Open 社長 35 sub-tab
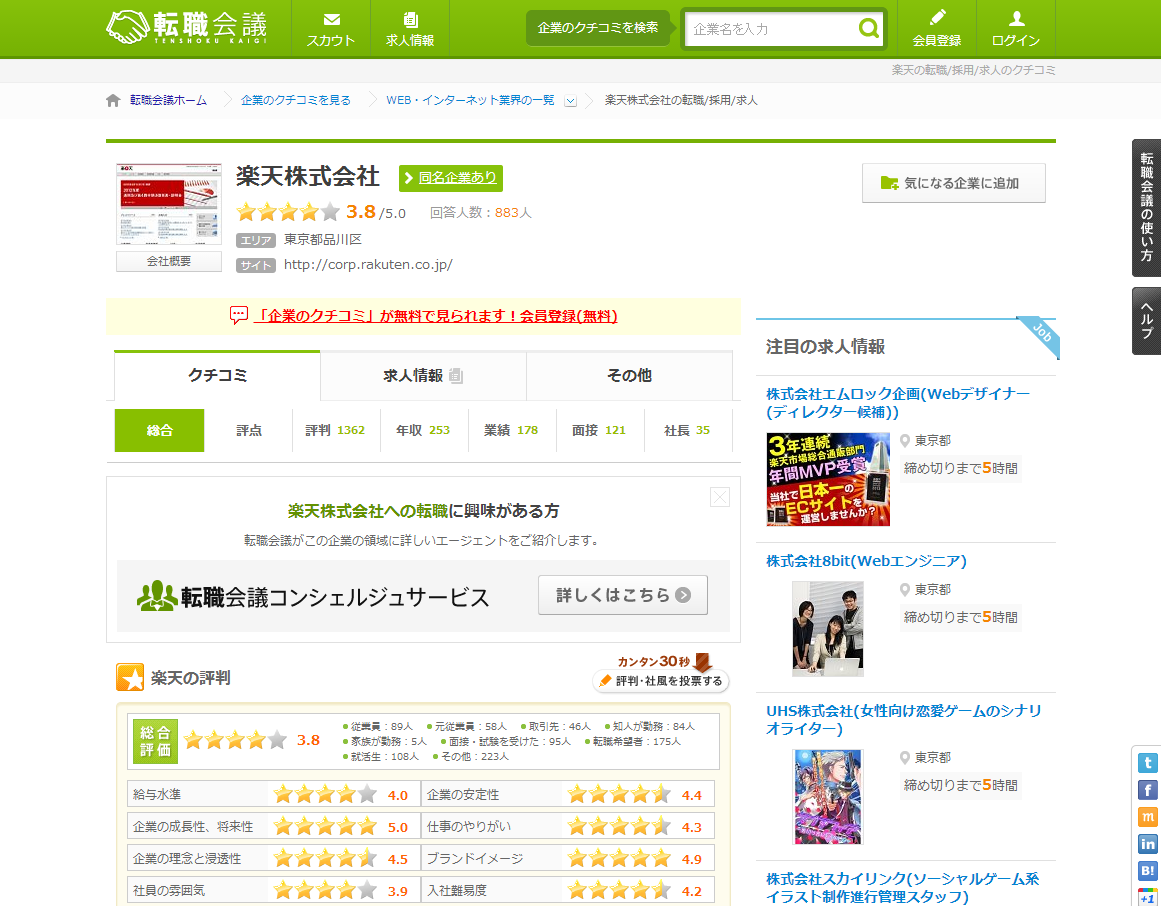 [687, 430]
